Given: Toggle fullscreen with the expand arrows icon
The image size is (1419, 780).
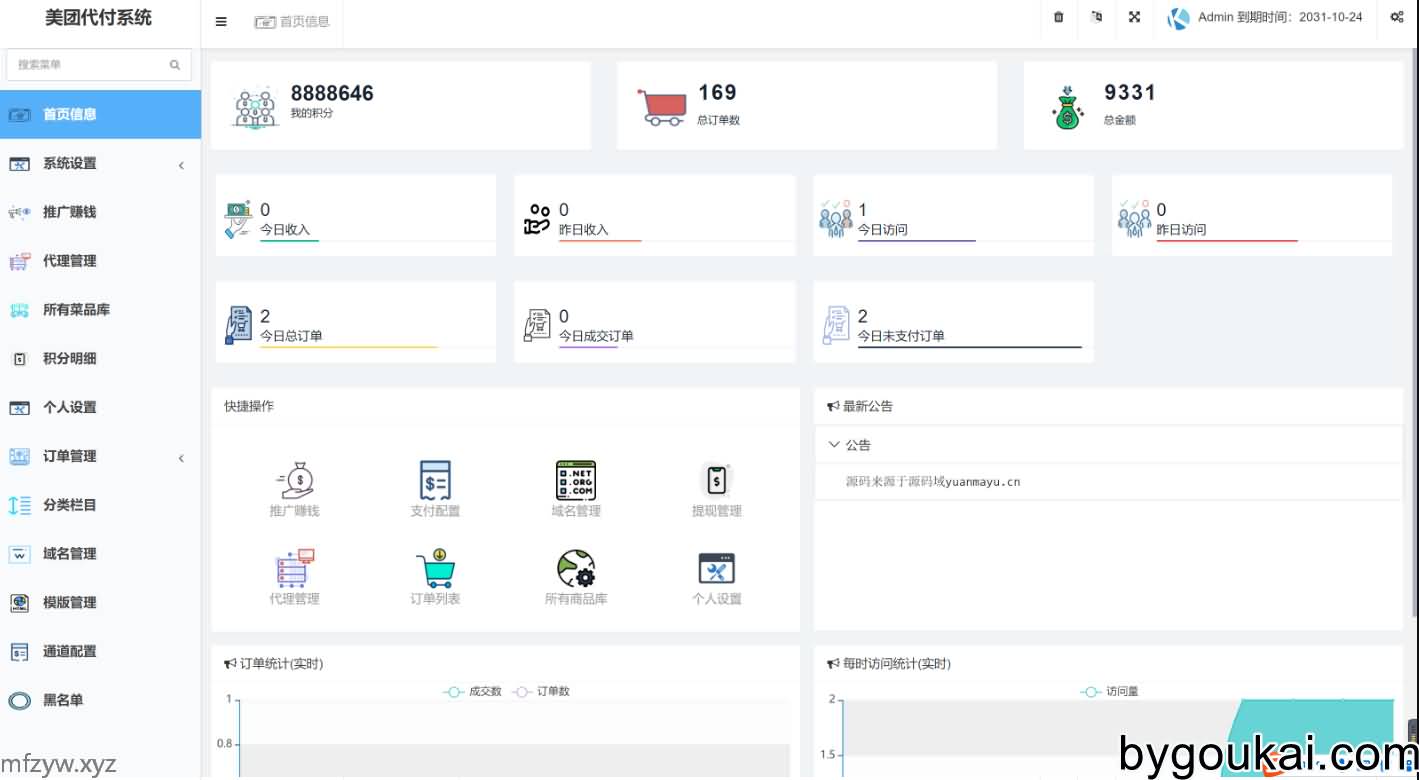Looking at the screenshot, I should pyautogui.click(x=1134, y=17).
